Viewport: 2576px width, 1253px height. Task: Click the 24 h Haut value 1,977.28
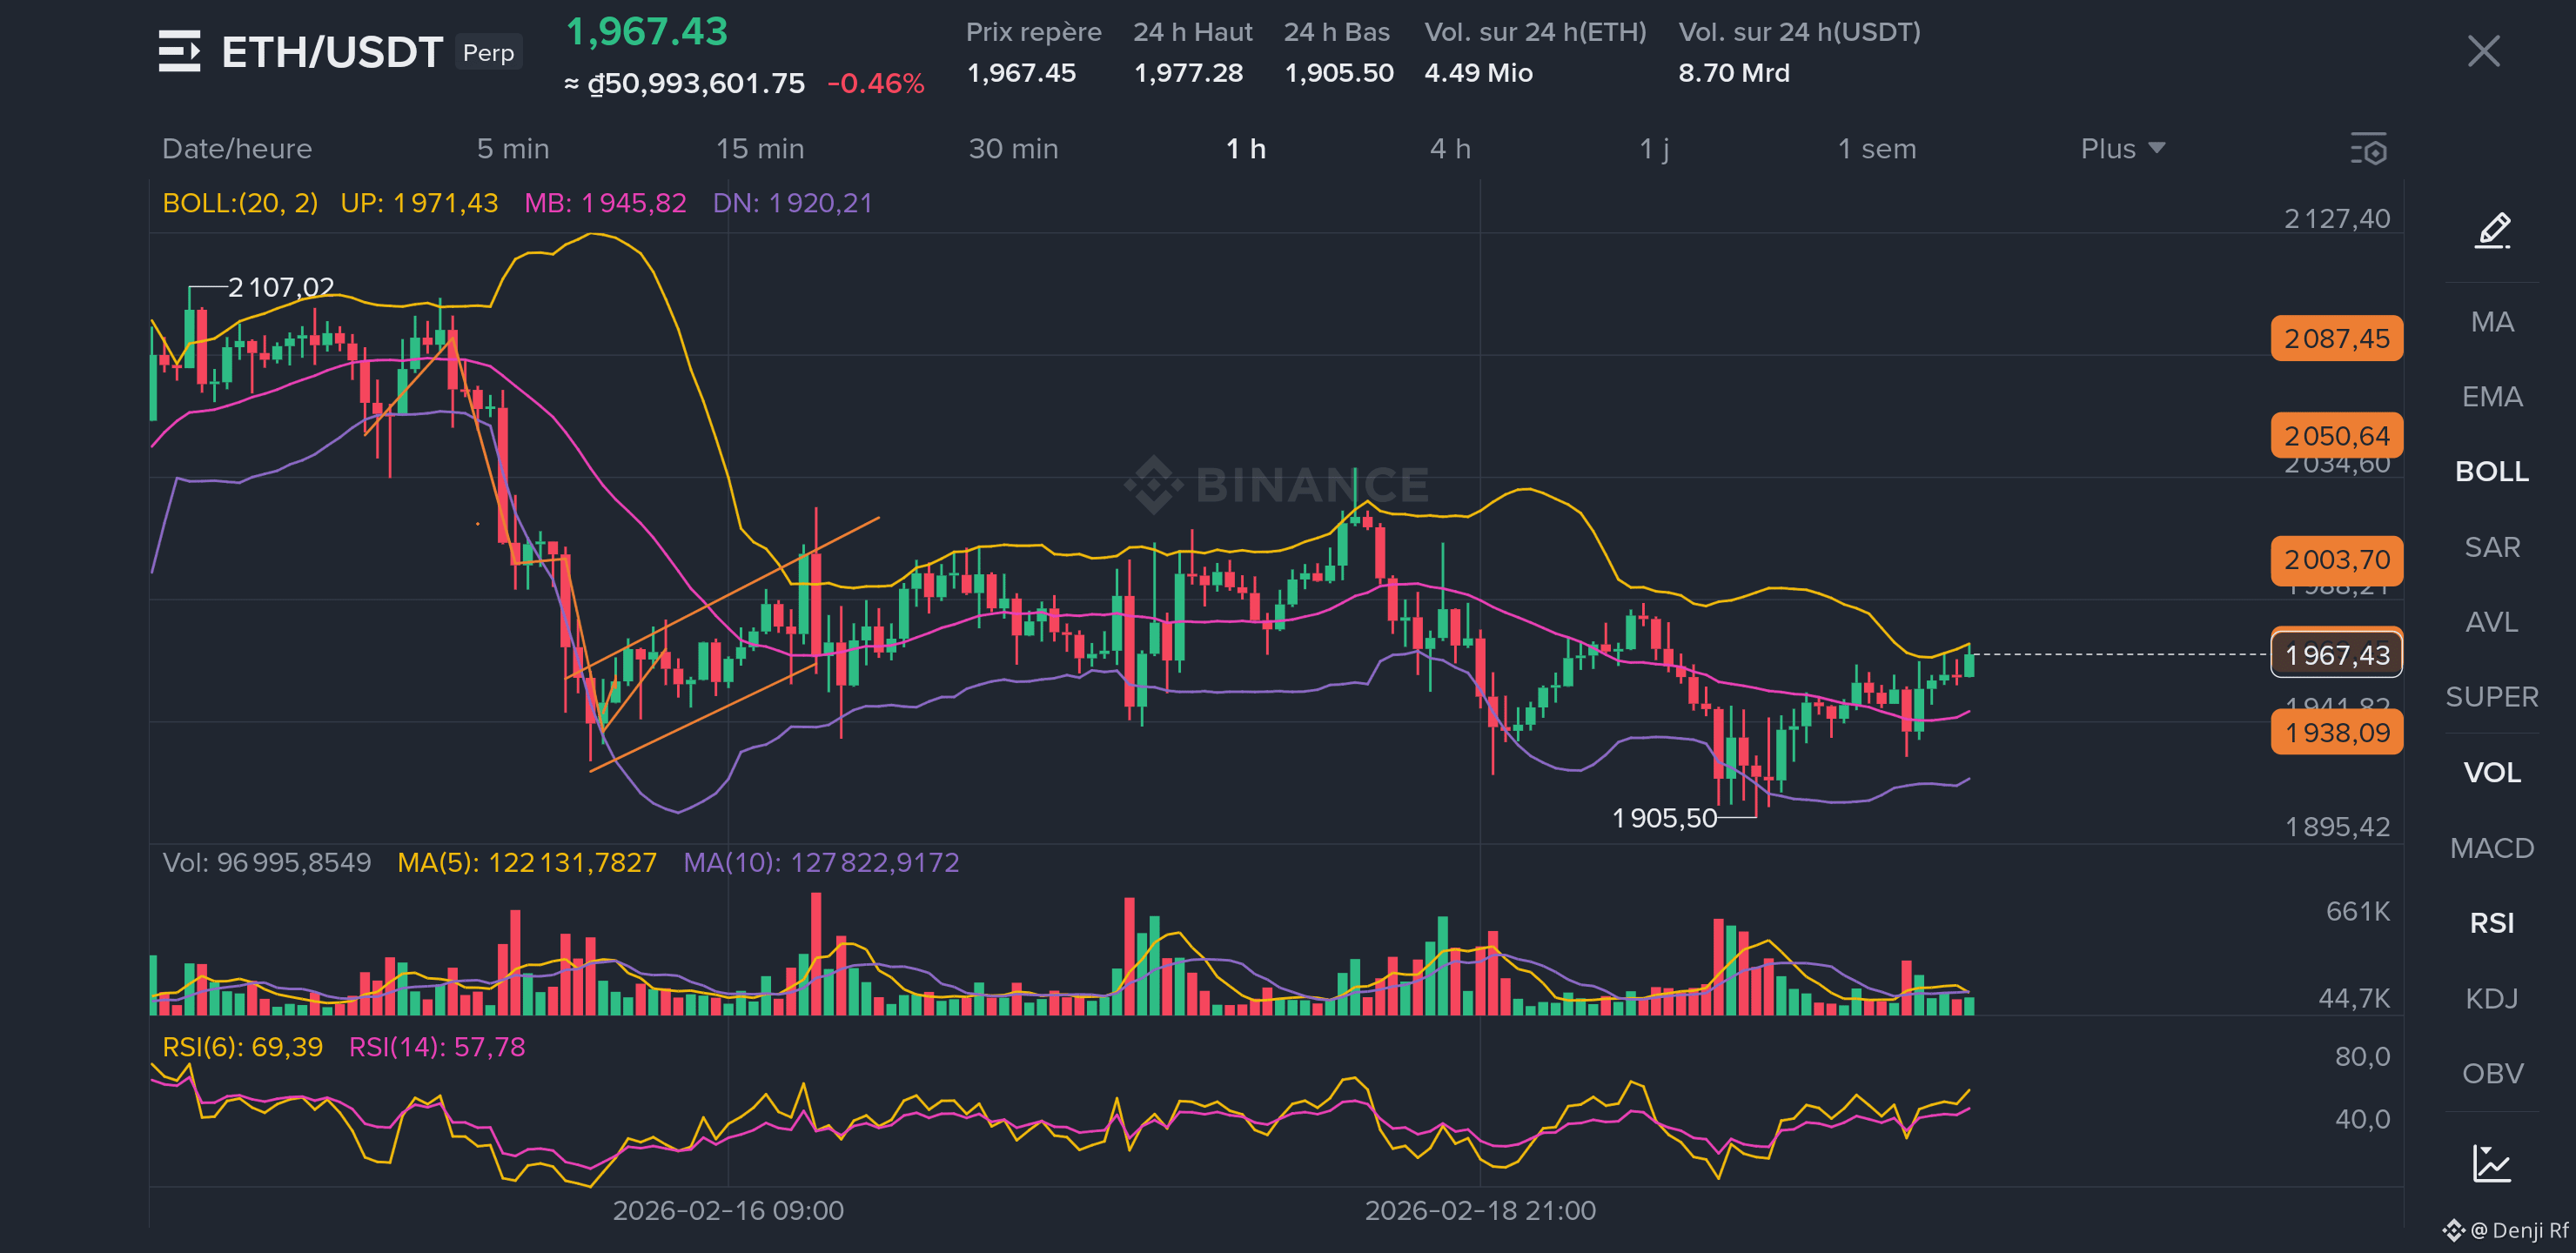coord(1188,73)
